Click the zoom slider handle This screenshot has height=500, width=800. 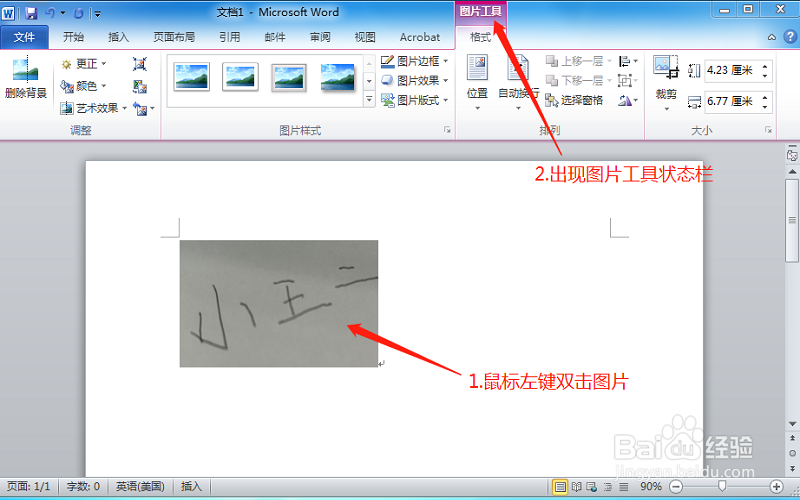pyautogui.click(x=722, y=487)
